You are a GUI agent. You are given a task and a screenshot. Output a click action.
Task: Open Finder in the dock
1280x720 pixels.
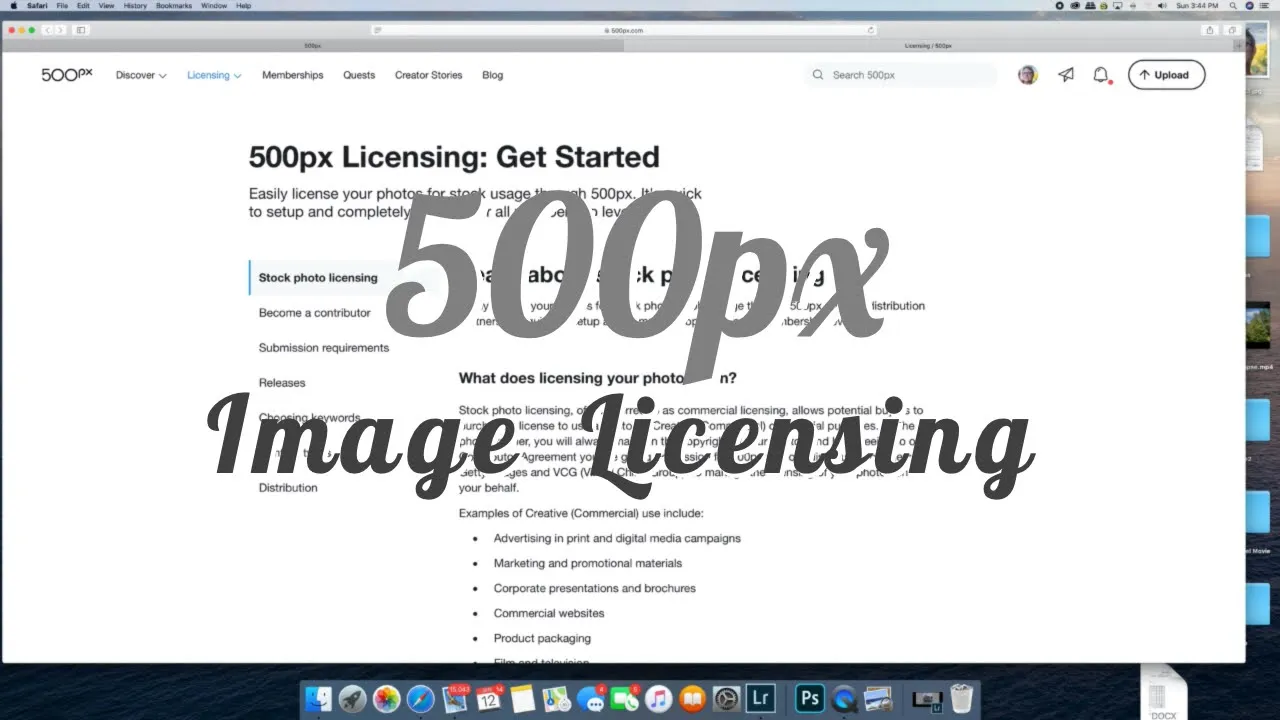(x=319, y=699)
